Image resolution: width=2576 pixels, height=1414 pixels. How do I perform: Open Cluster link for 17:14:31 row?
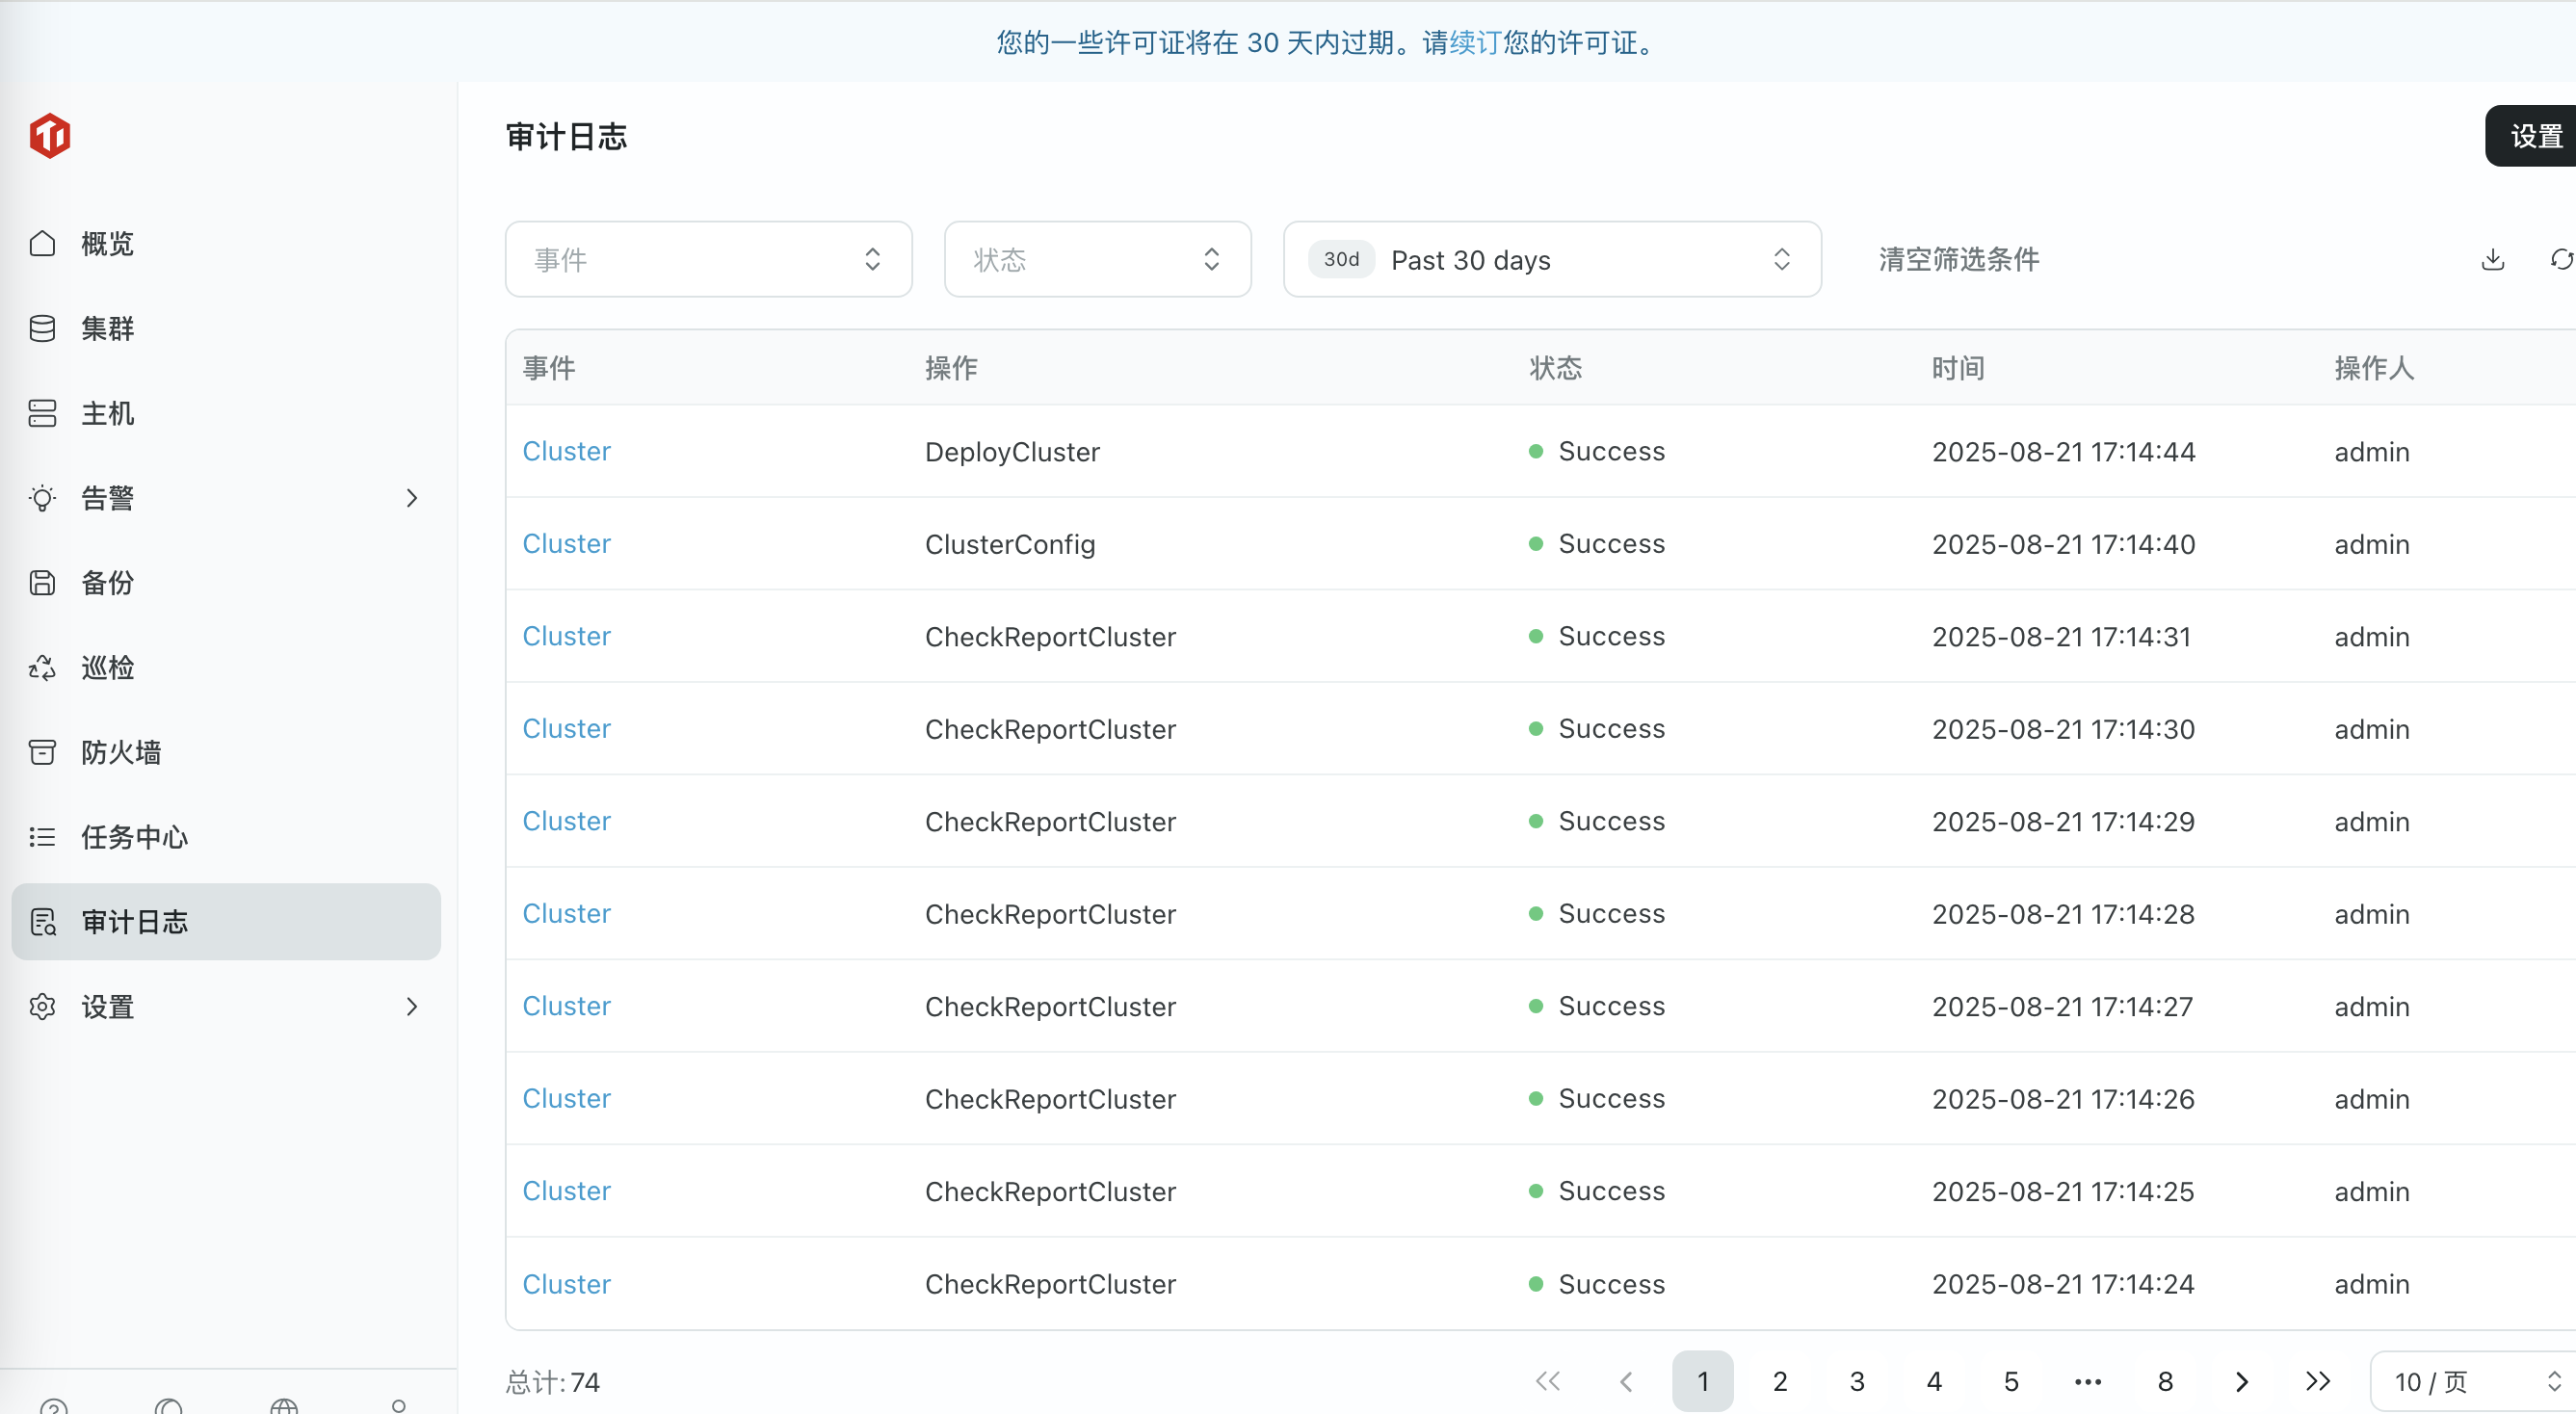[x=566, y=637]
